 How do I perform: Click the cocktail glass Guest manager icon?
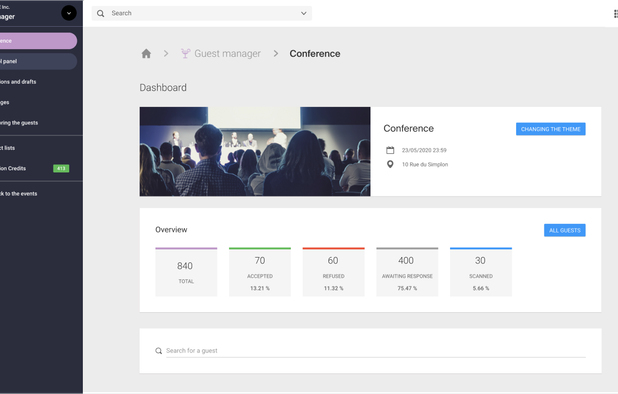(x=185, y=54)
